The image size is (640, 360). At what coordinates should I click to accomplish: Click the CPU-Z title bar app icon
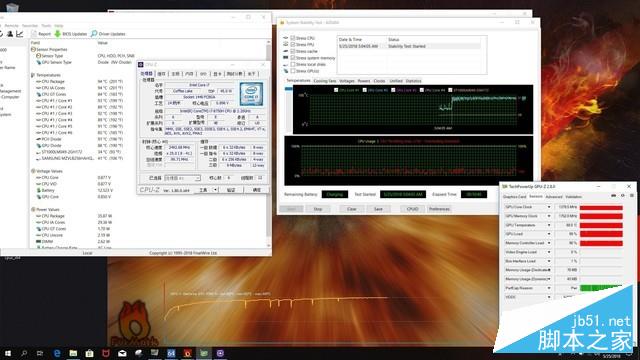pos(141,64)
